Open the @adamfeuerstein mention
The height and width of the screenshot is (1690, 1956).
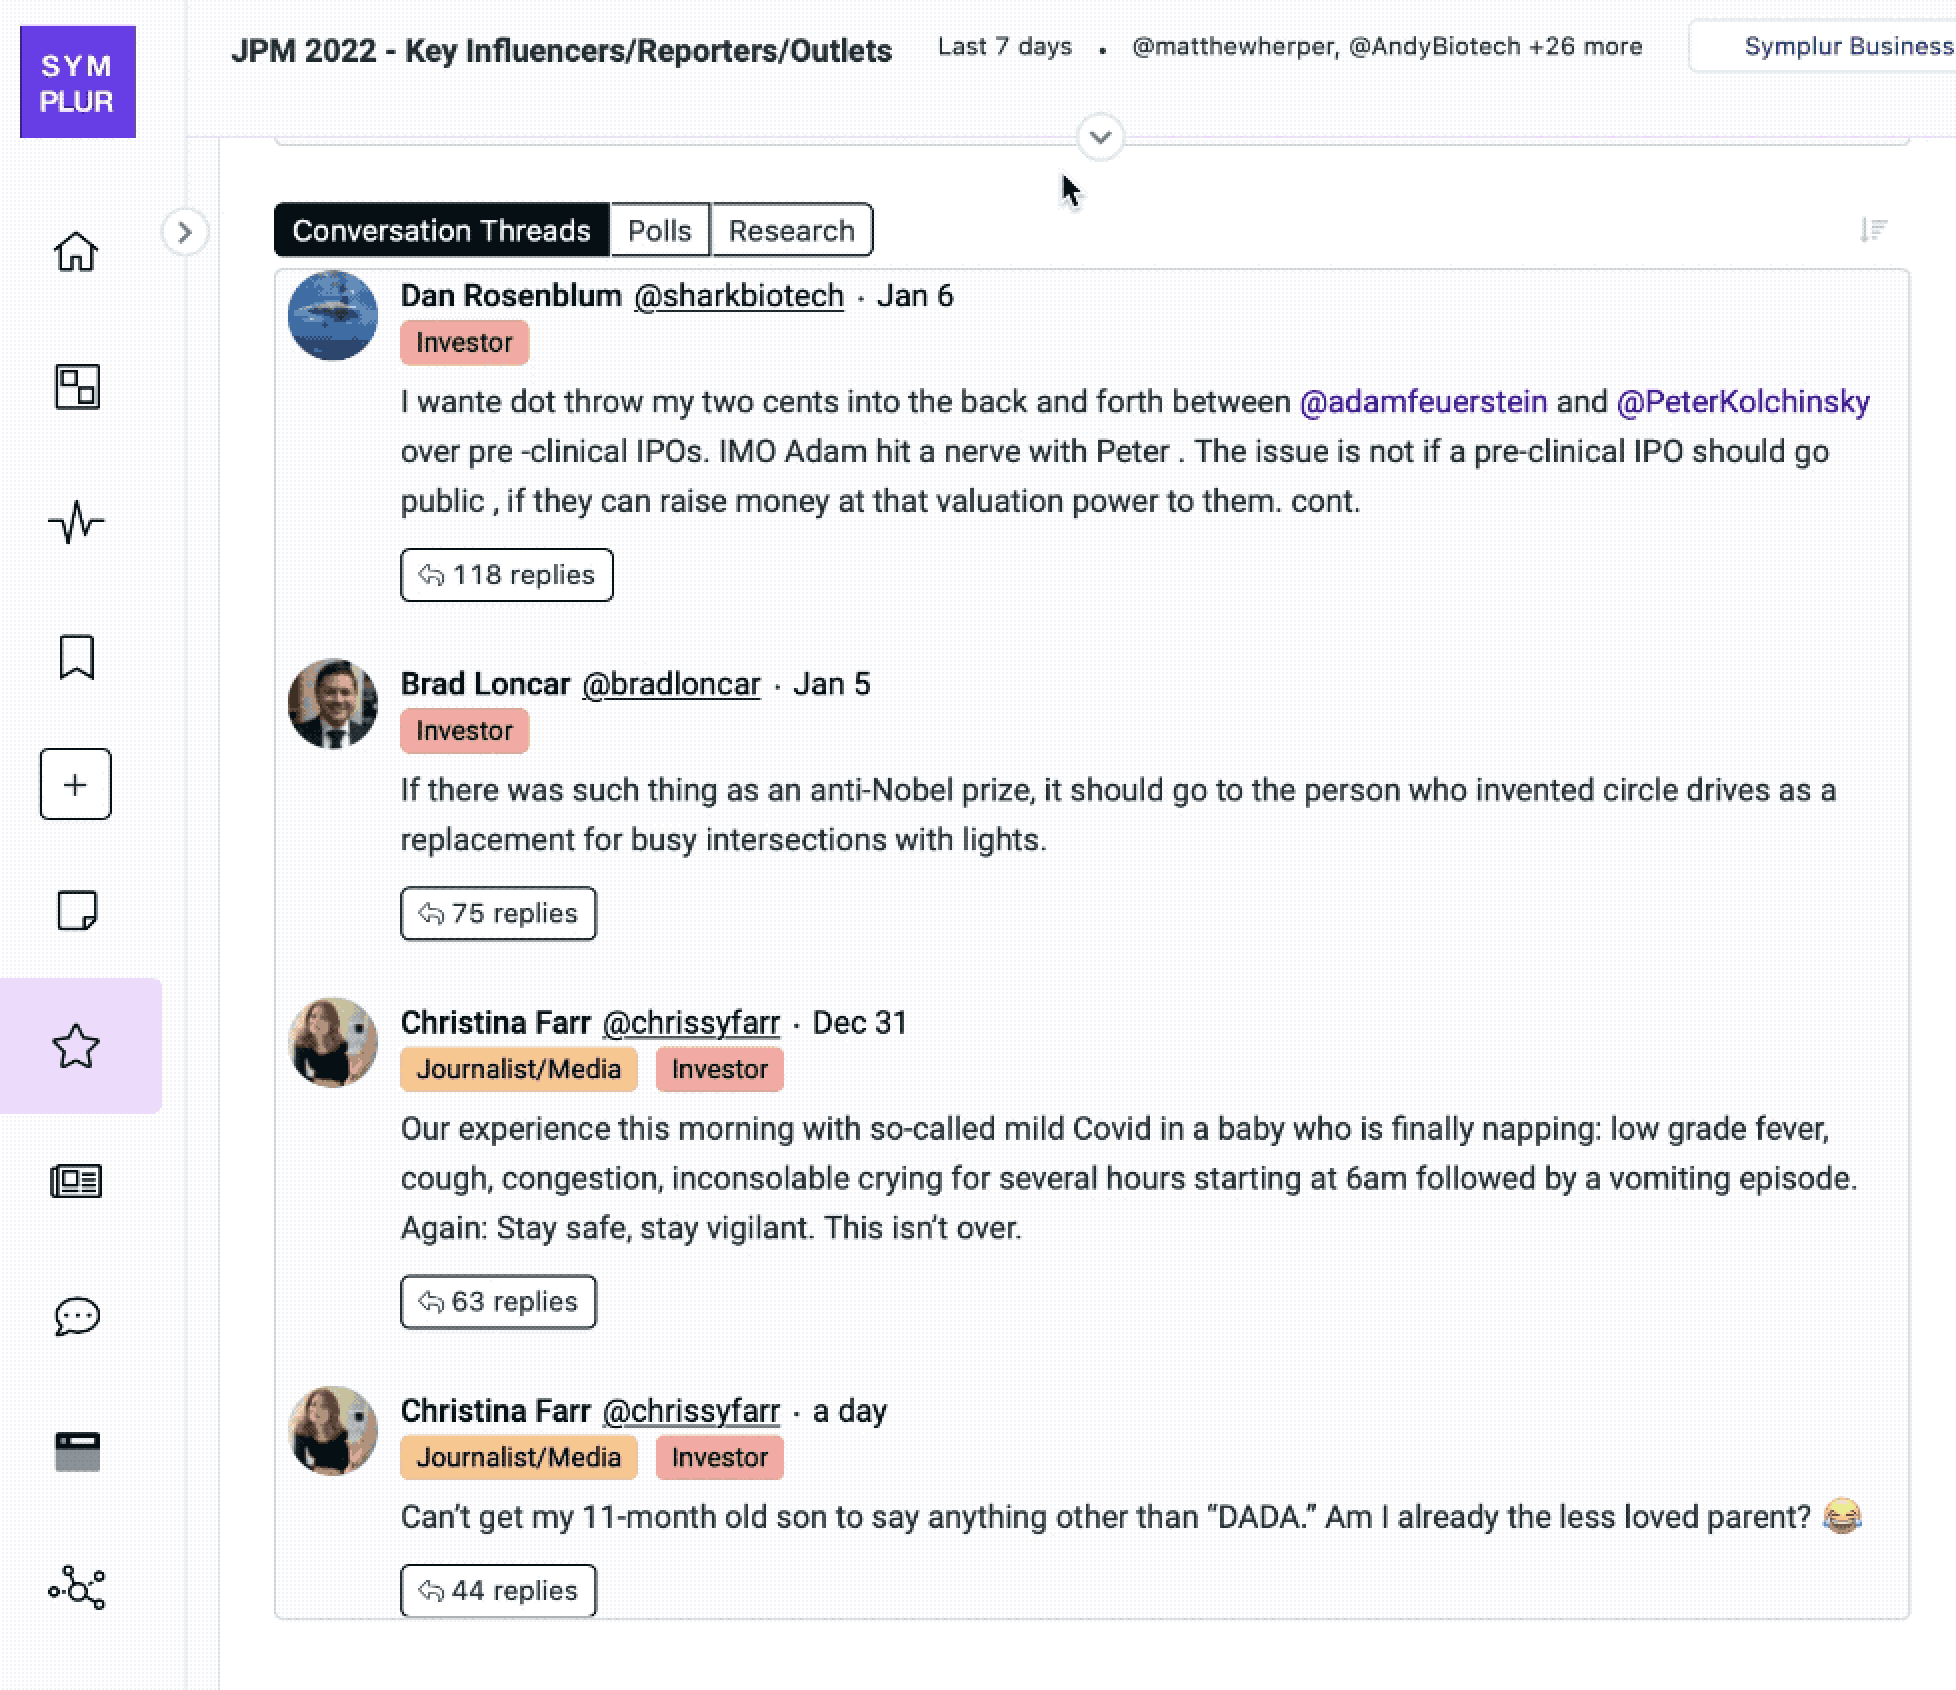(x=1423, y=402)
